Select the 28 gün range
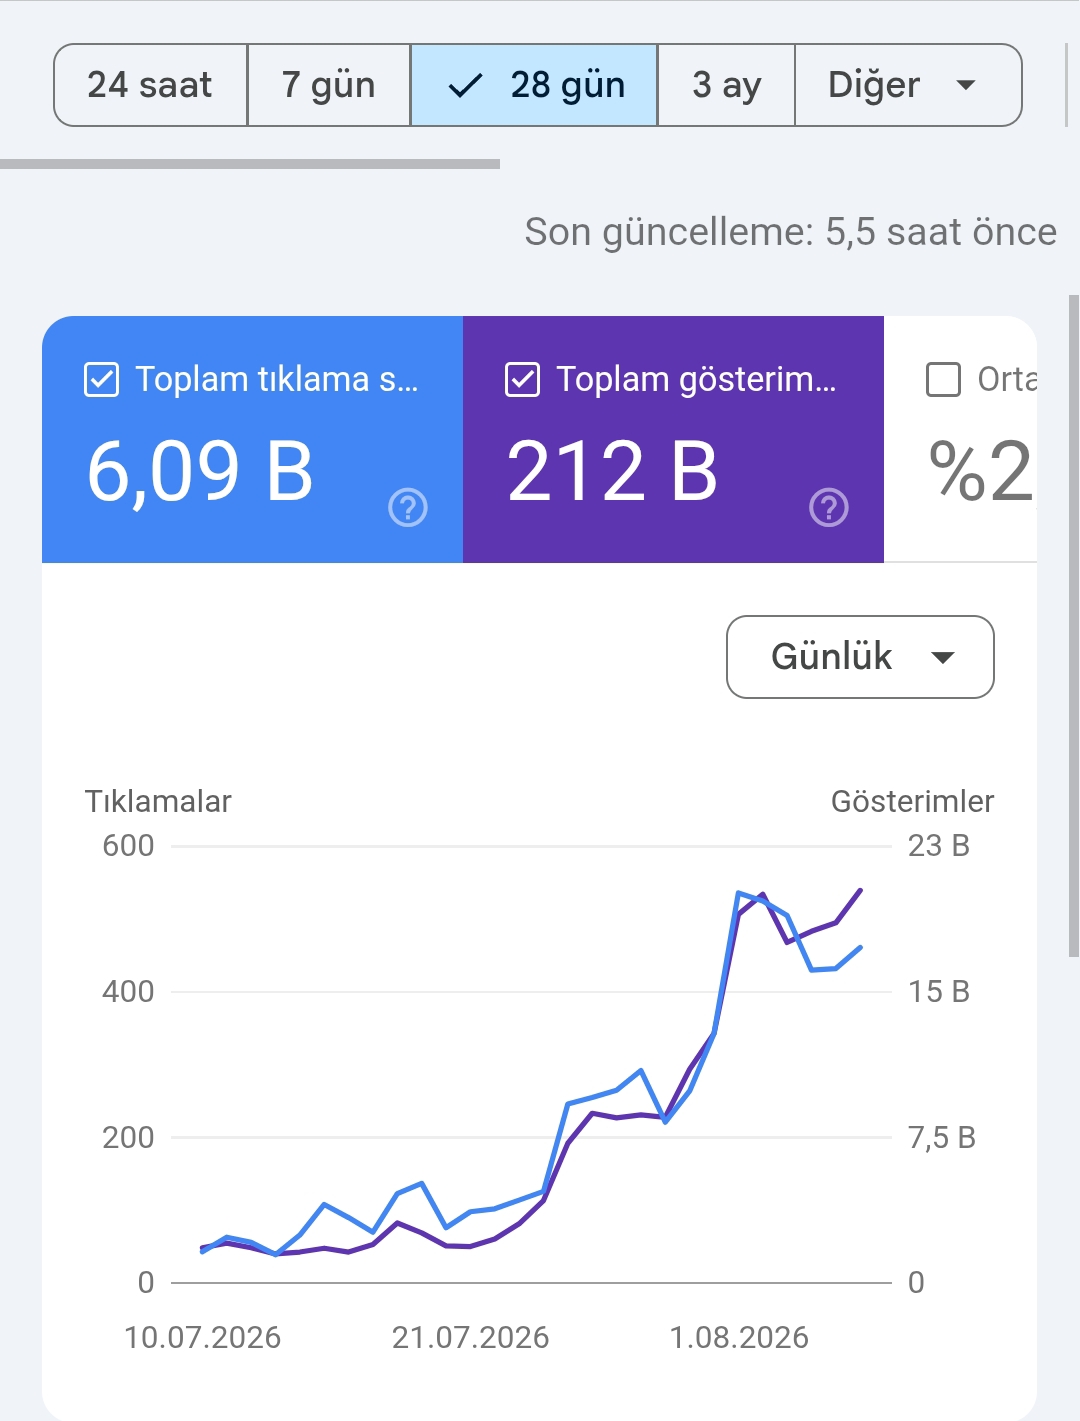This screenshot has height=1421, width=1080. pos(534,85)
